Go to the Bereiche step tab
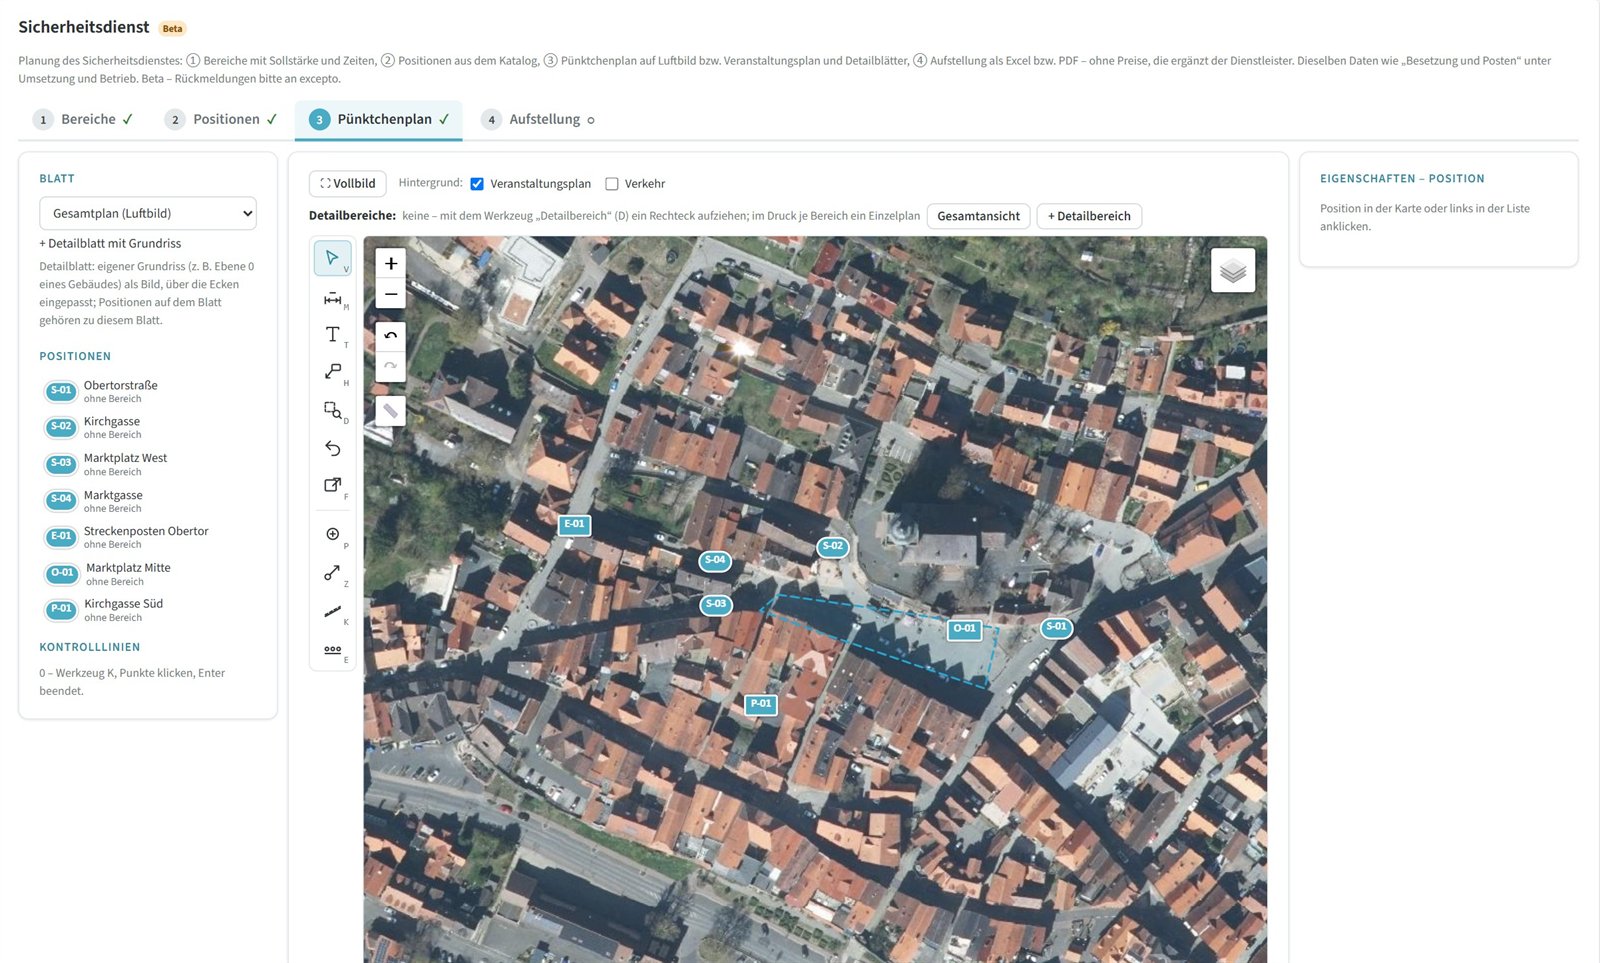 pos(83,119)
